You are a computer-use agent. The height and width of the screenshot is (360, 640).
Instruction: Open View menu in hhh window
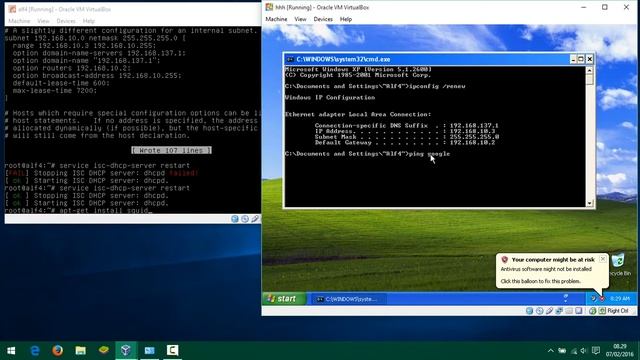click(300, 19)
